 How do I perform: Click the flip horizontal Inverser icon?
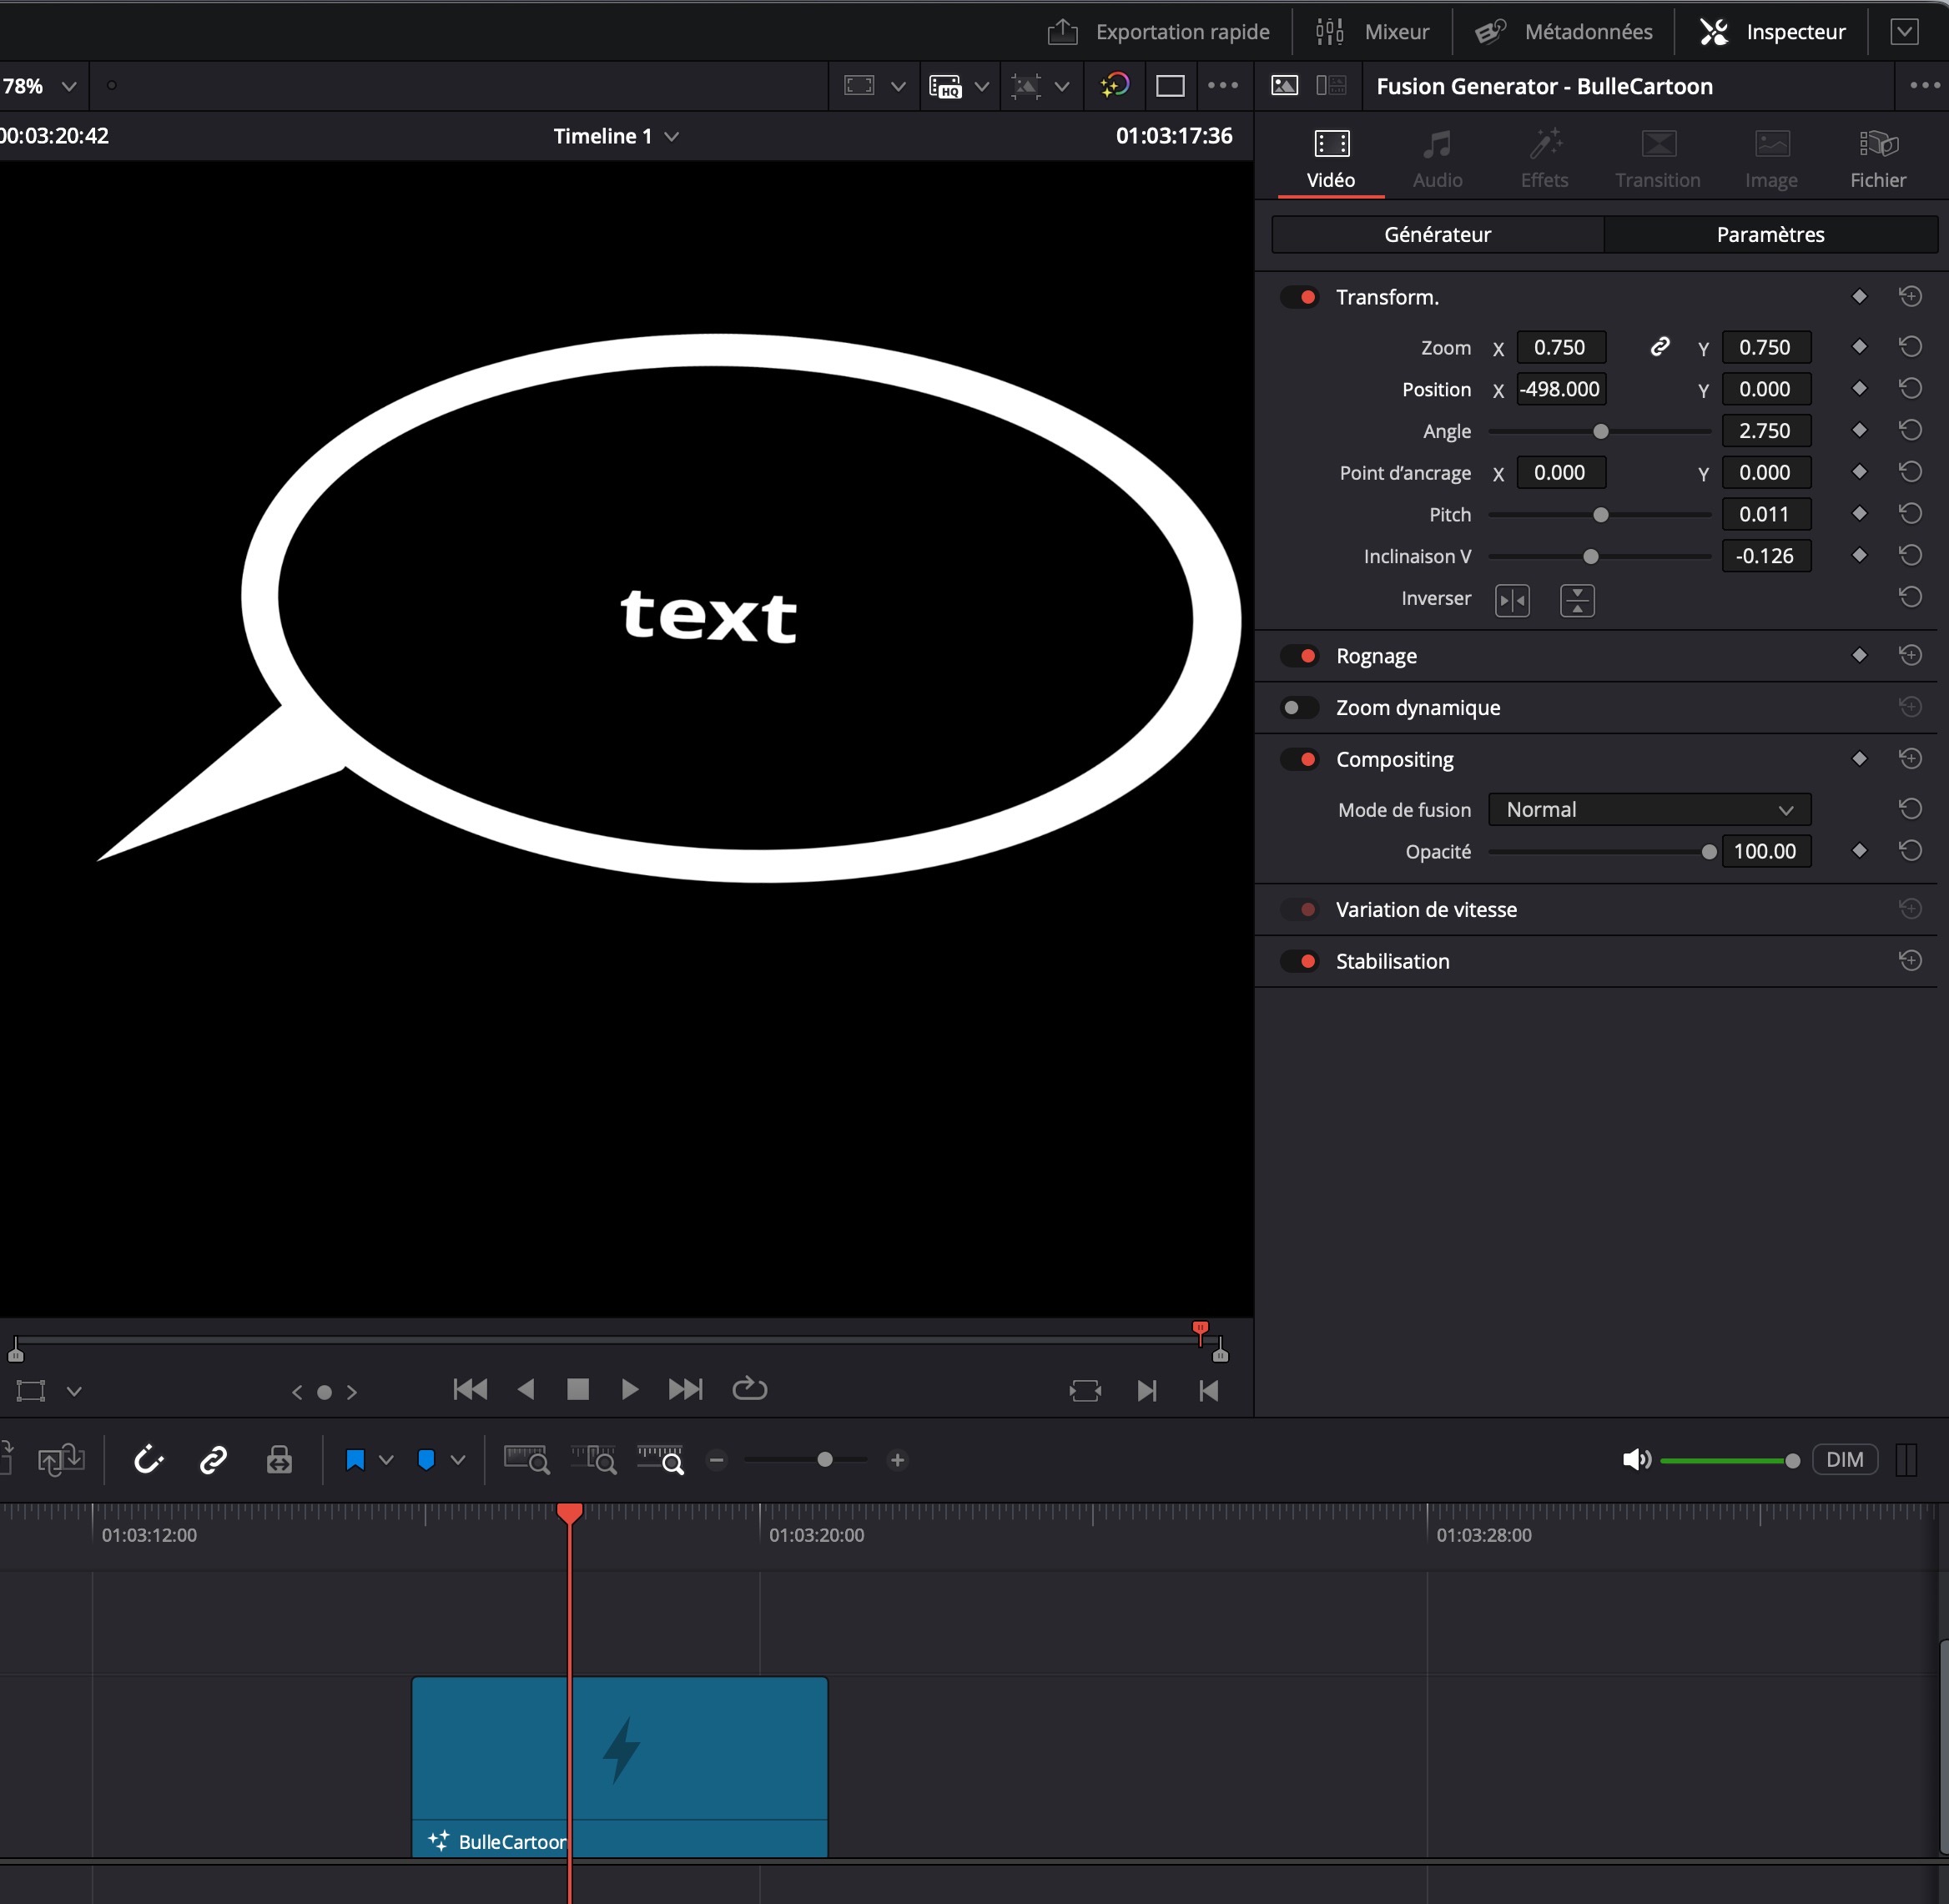pyautogui.click(x=1512, y=600)
